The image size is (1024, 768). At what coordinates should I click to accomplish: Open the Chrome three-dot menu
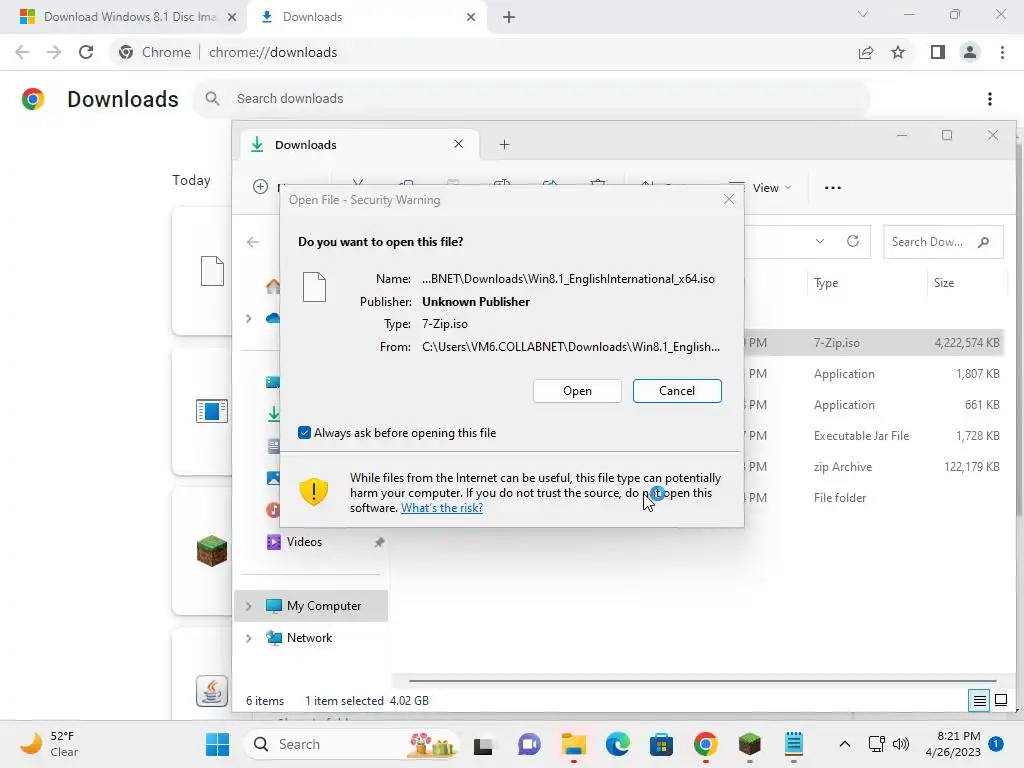(1002, 52)
